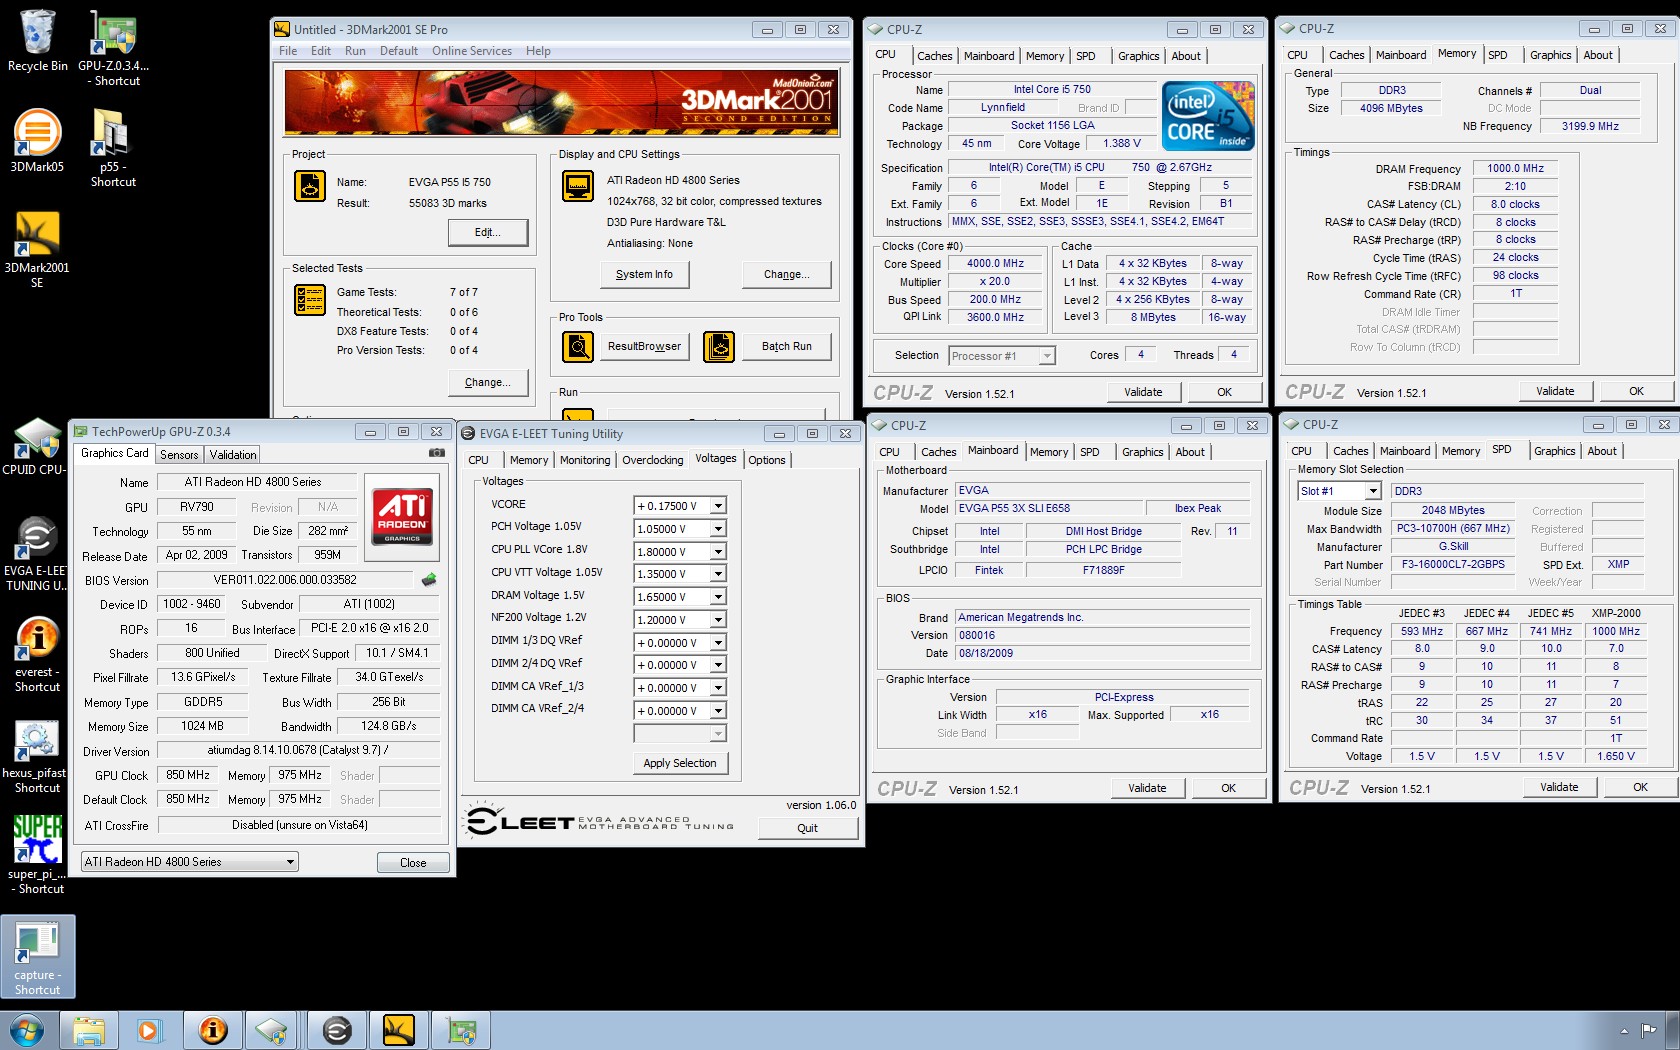Click the Display and CPU Settings monitor icon
The width and height of the screenshot is (1680, 1050).
tap(578, 186)
